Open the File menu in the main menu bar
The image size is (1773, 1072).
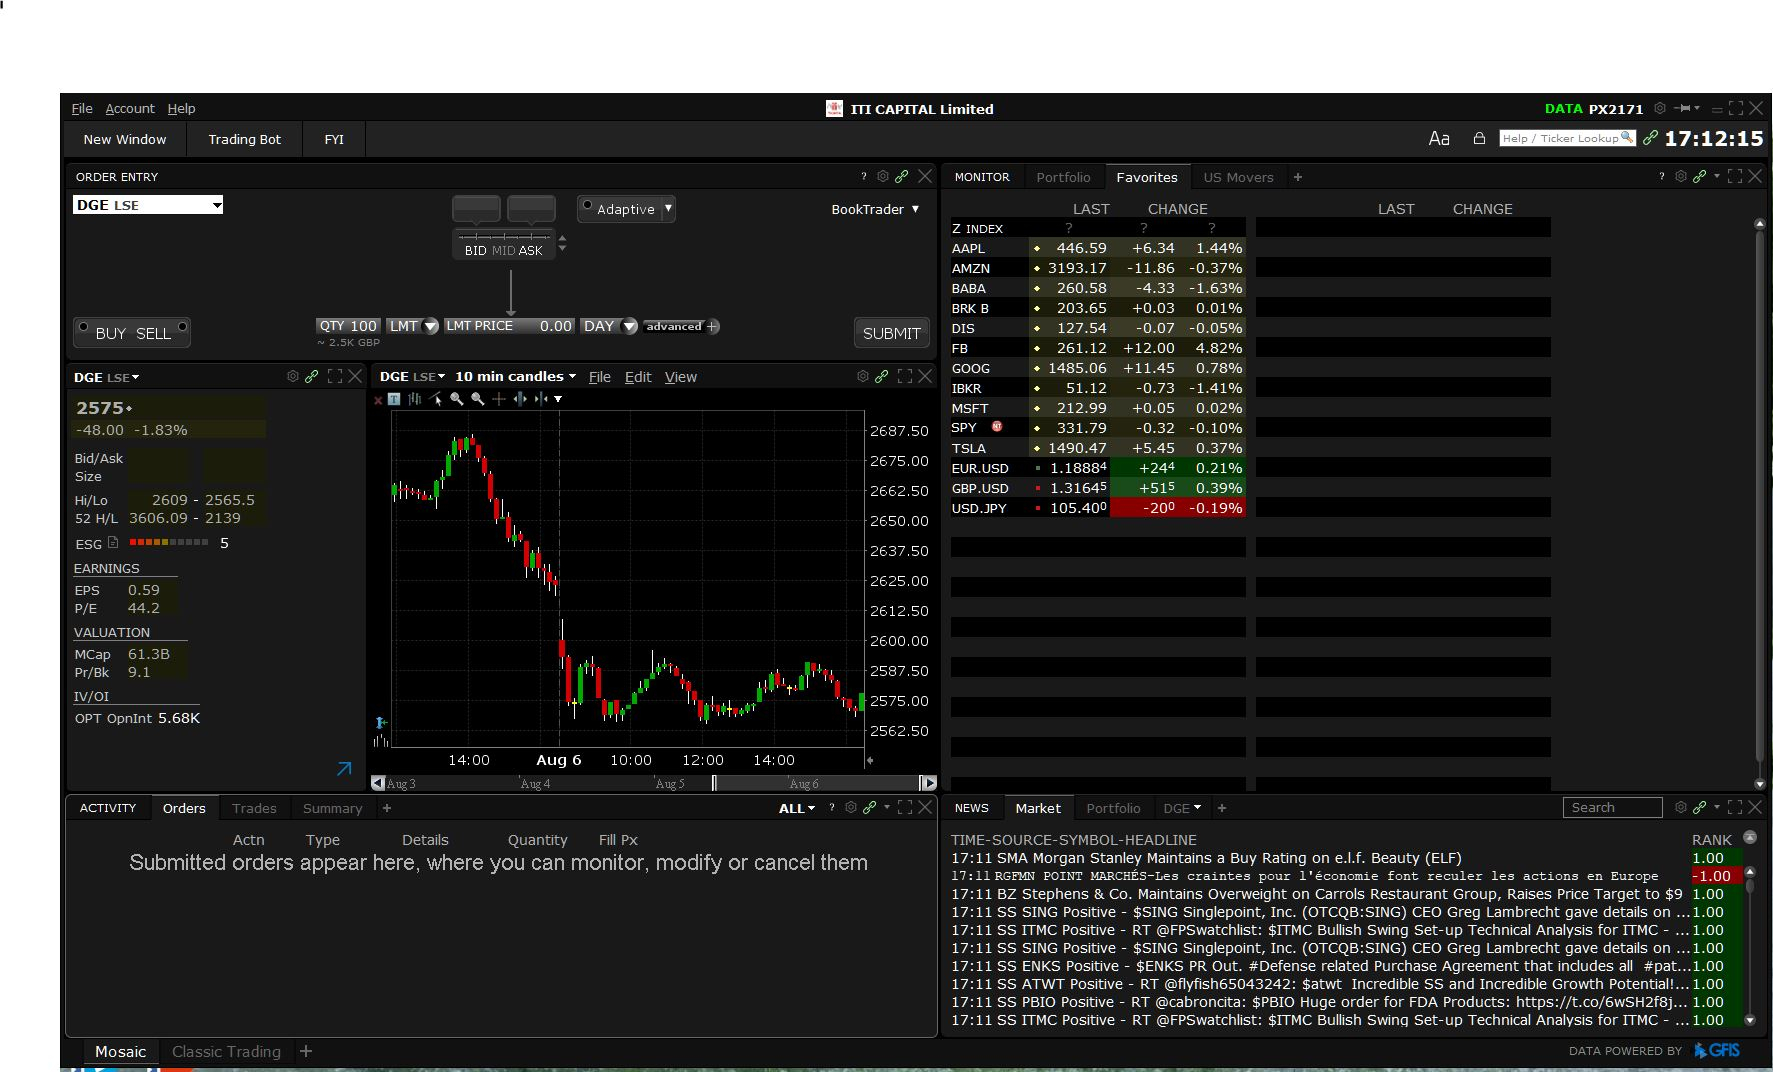point(82,108)
